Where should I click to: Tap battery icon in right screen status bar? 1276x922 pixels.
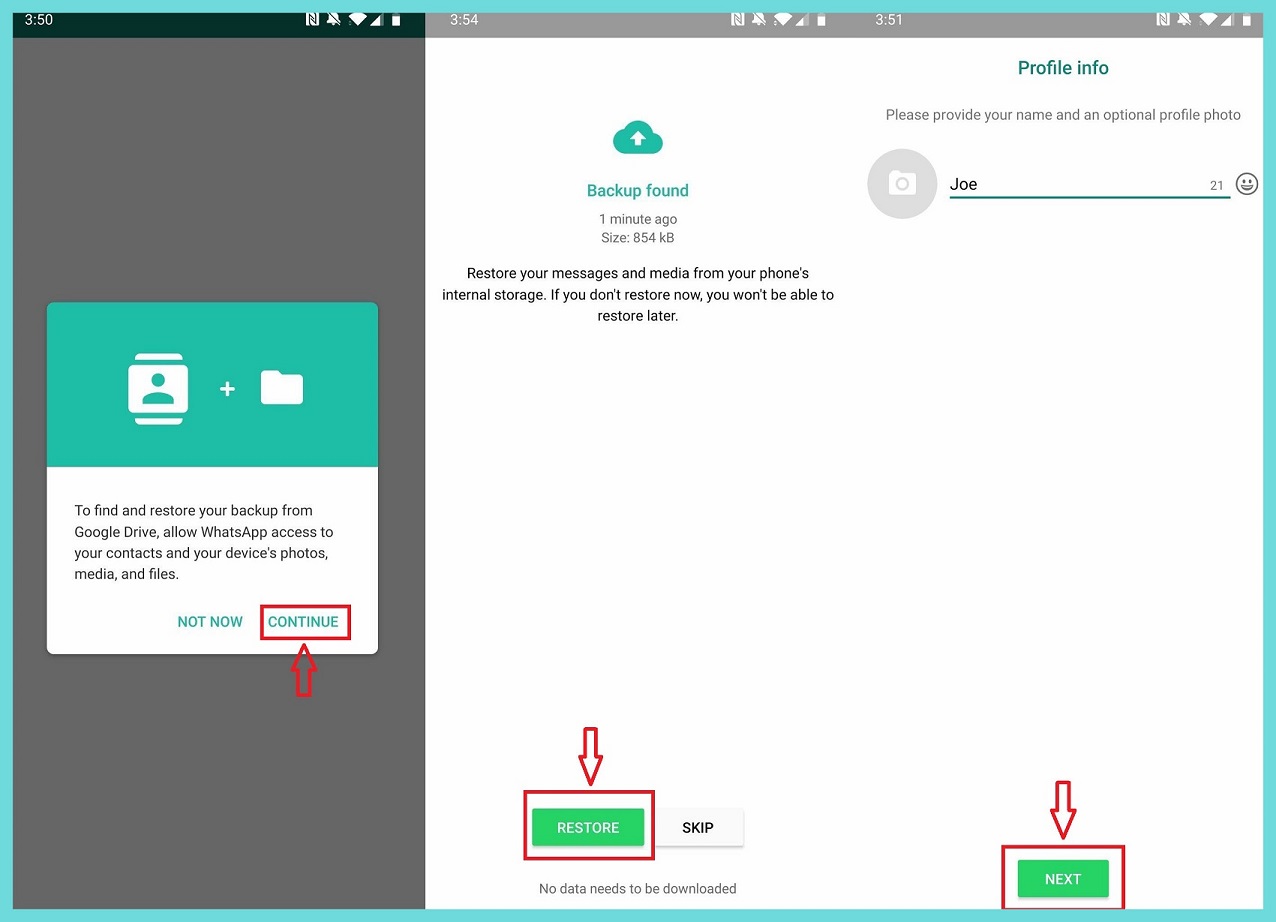point(1246,19)
